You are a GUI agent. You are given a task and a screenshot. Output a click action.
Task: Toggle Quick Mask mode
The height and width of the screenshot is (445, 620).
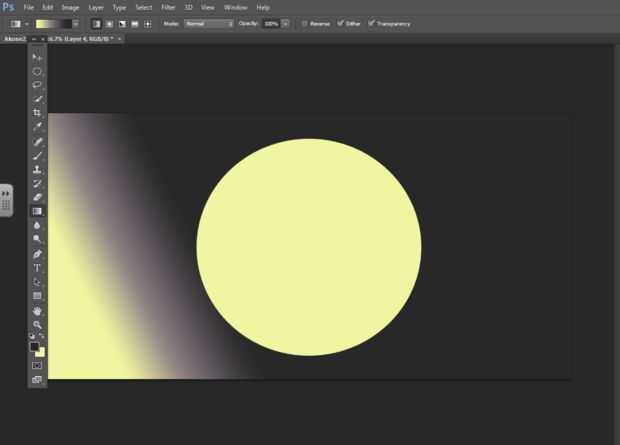click(37, 365)
